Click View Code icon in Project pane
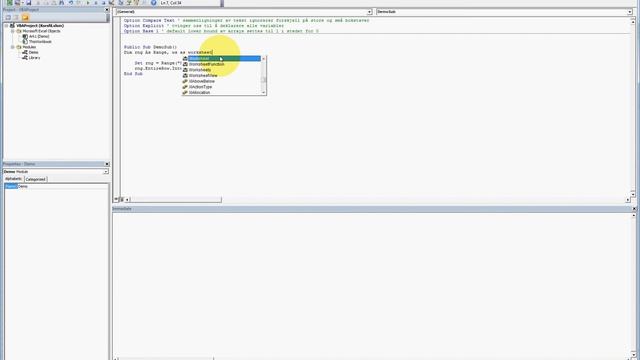Image resolution: width=640 pixels, height=360 pixels. (x=8, y=18)
